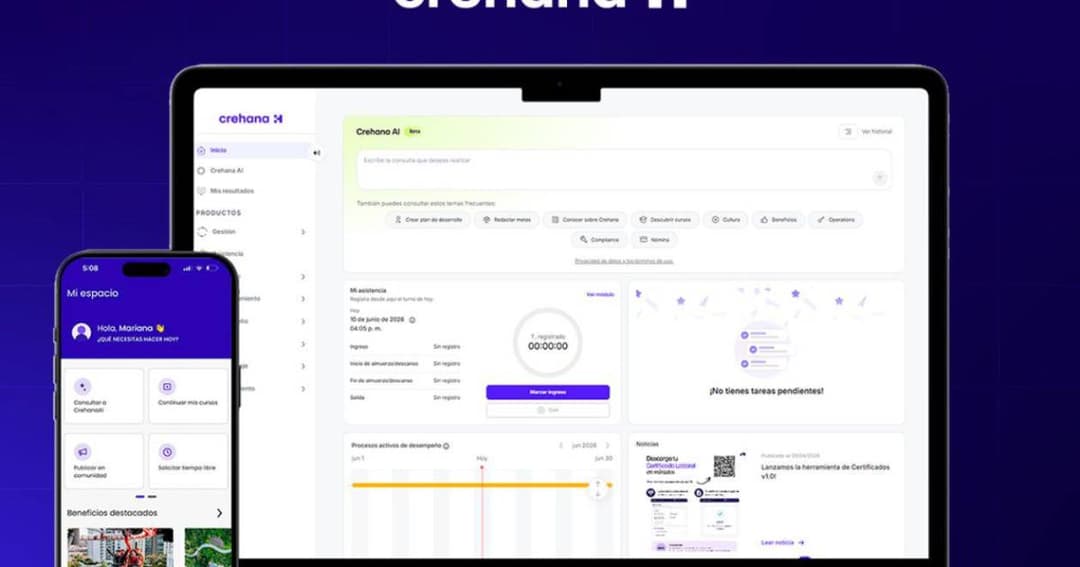Click the jun 2026 month label
The width and height of the screenshot is (1080, 567).
584,446
